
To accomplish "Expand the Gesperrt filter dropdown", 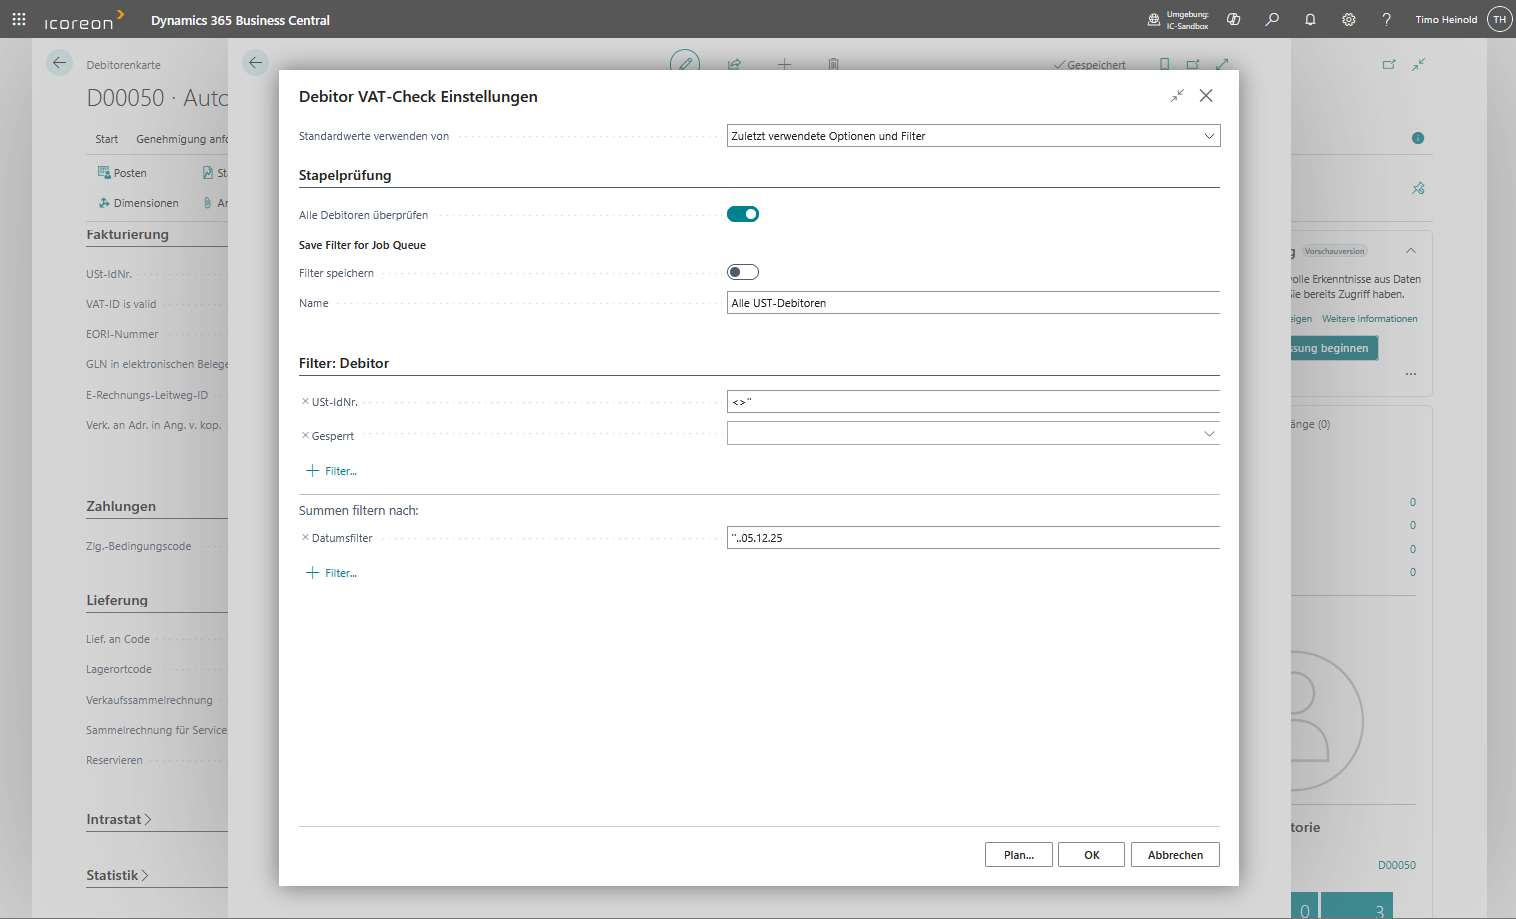I will (1208, 434).
